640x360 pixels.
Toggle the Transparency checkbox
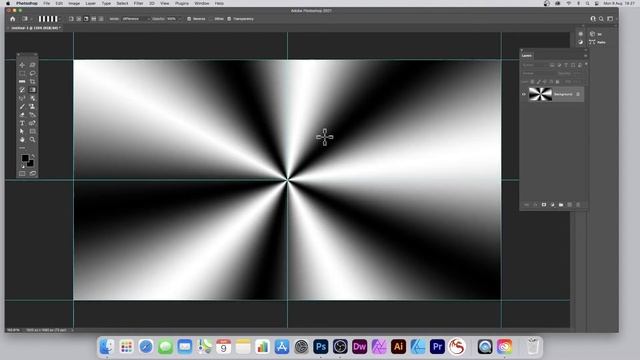point(229,19)
